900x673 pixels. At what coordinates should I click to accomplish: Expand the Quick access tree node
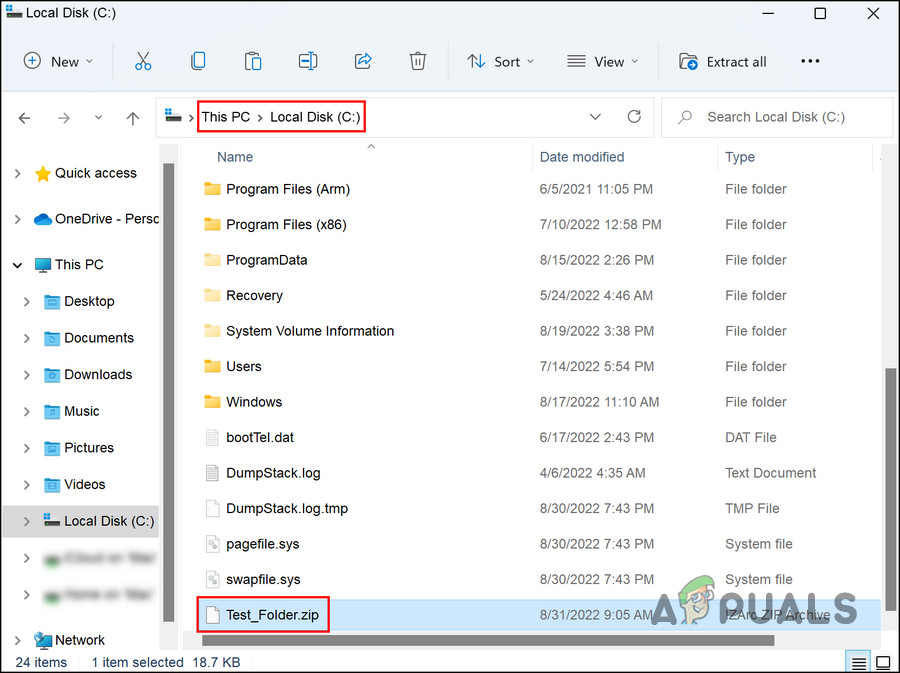coord(18,173)
